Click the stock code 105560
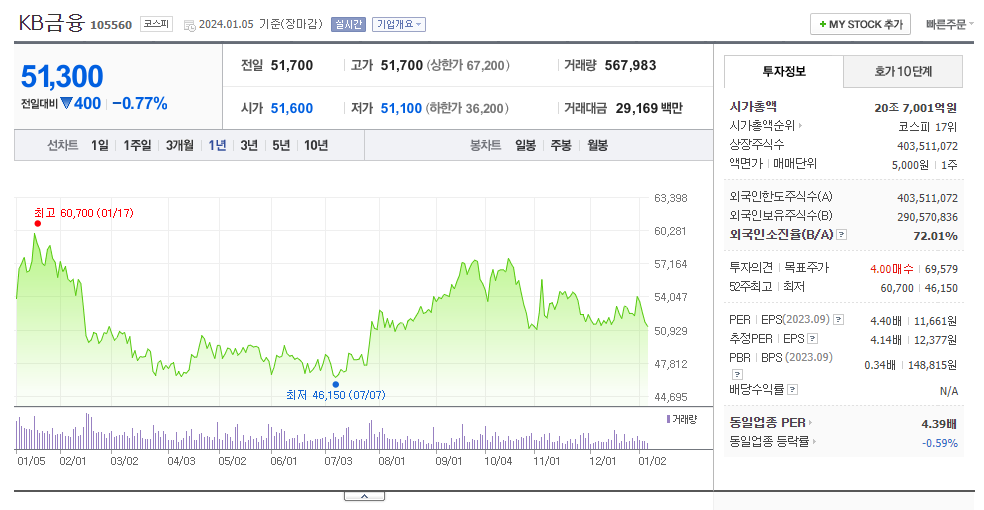Screen dimensions: 984x510 111,25
